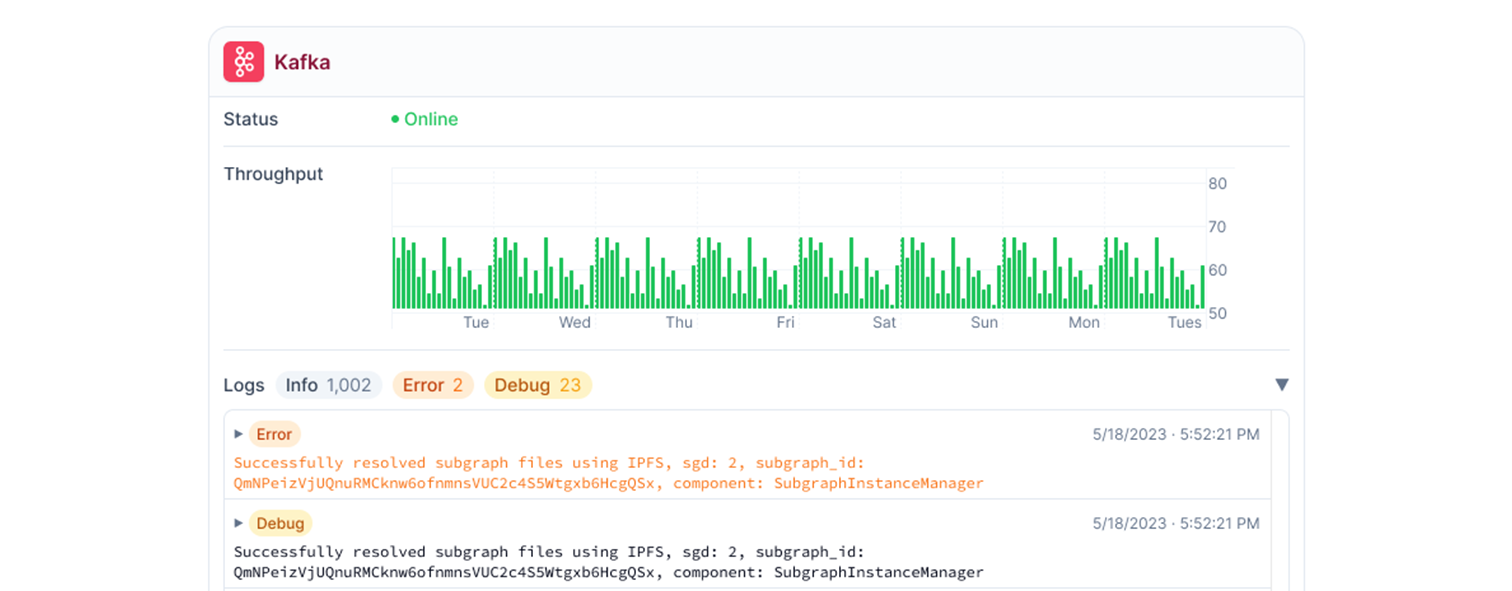This screenshot has width=1512, height=591.
Task: Filter logs by Error 2 badge
Action: pyautogui.click(x=433, y=385)
